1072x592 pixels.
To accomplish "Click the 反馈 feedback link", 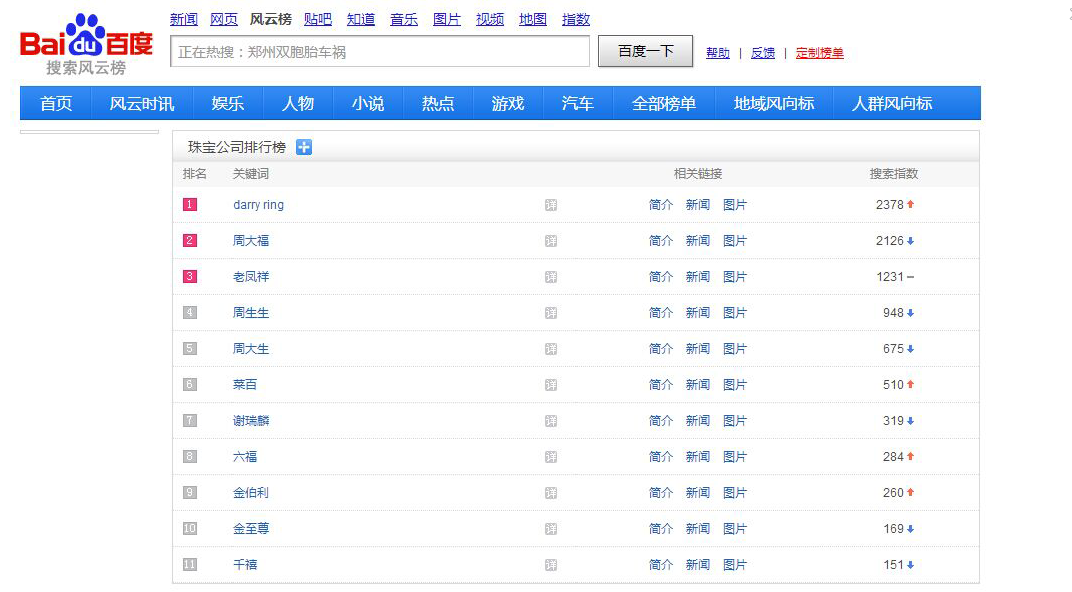I will pyautogui.click(x=763, y=53).
